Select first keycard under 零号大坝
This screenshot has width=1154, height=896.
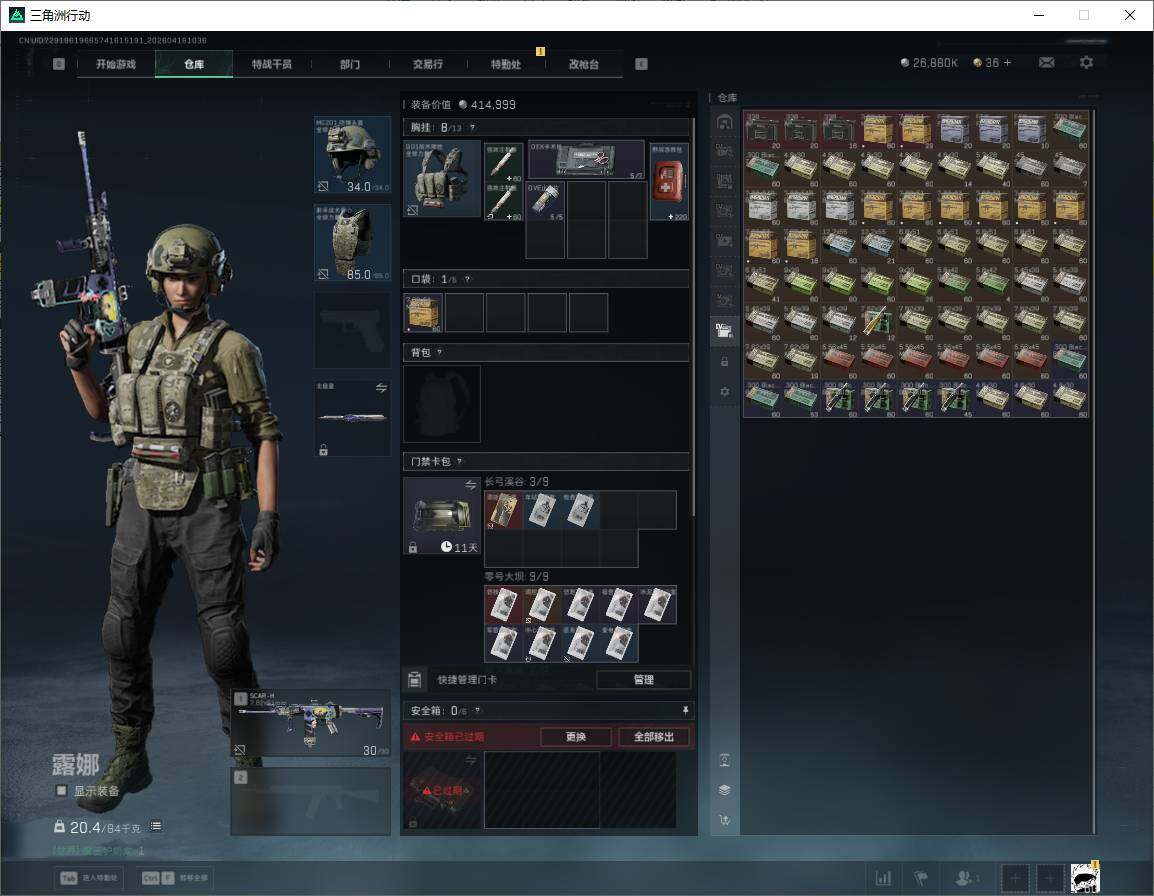[503, 605]
